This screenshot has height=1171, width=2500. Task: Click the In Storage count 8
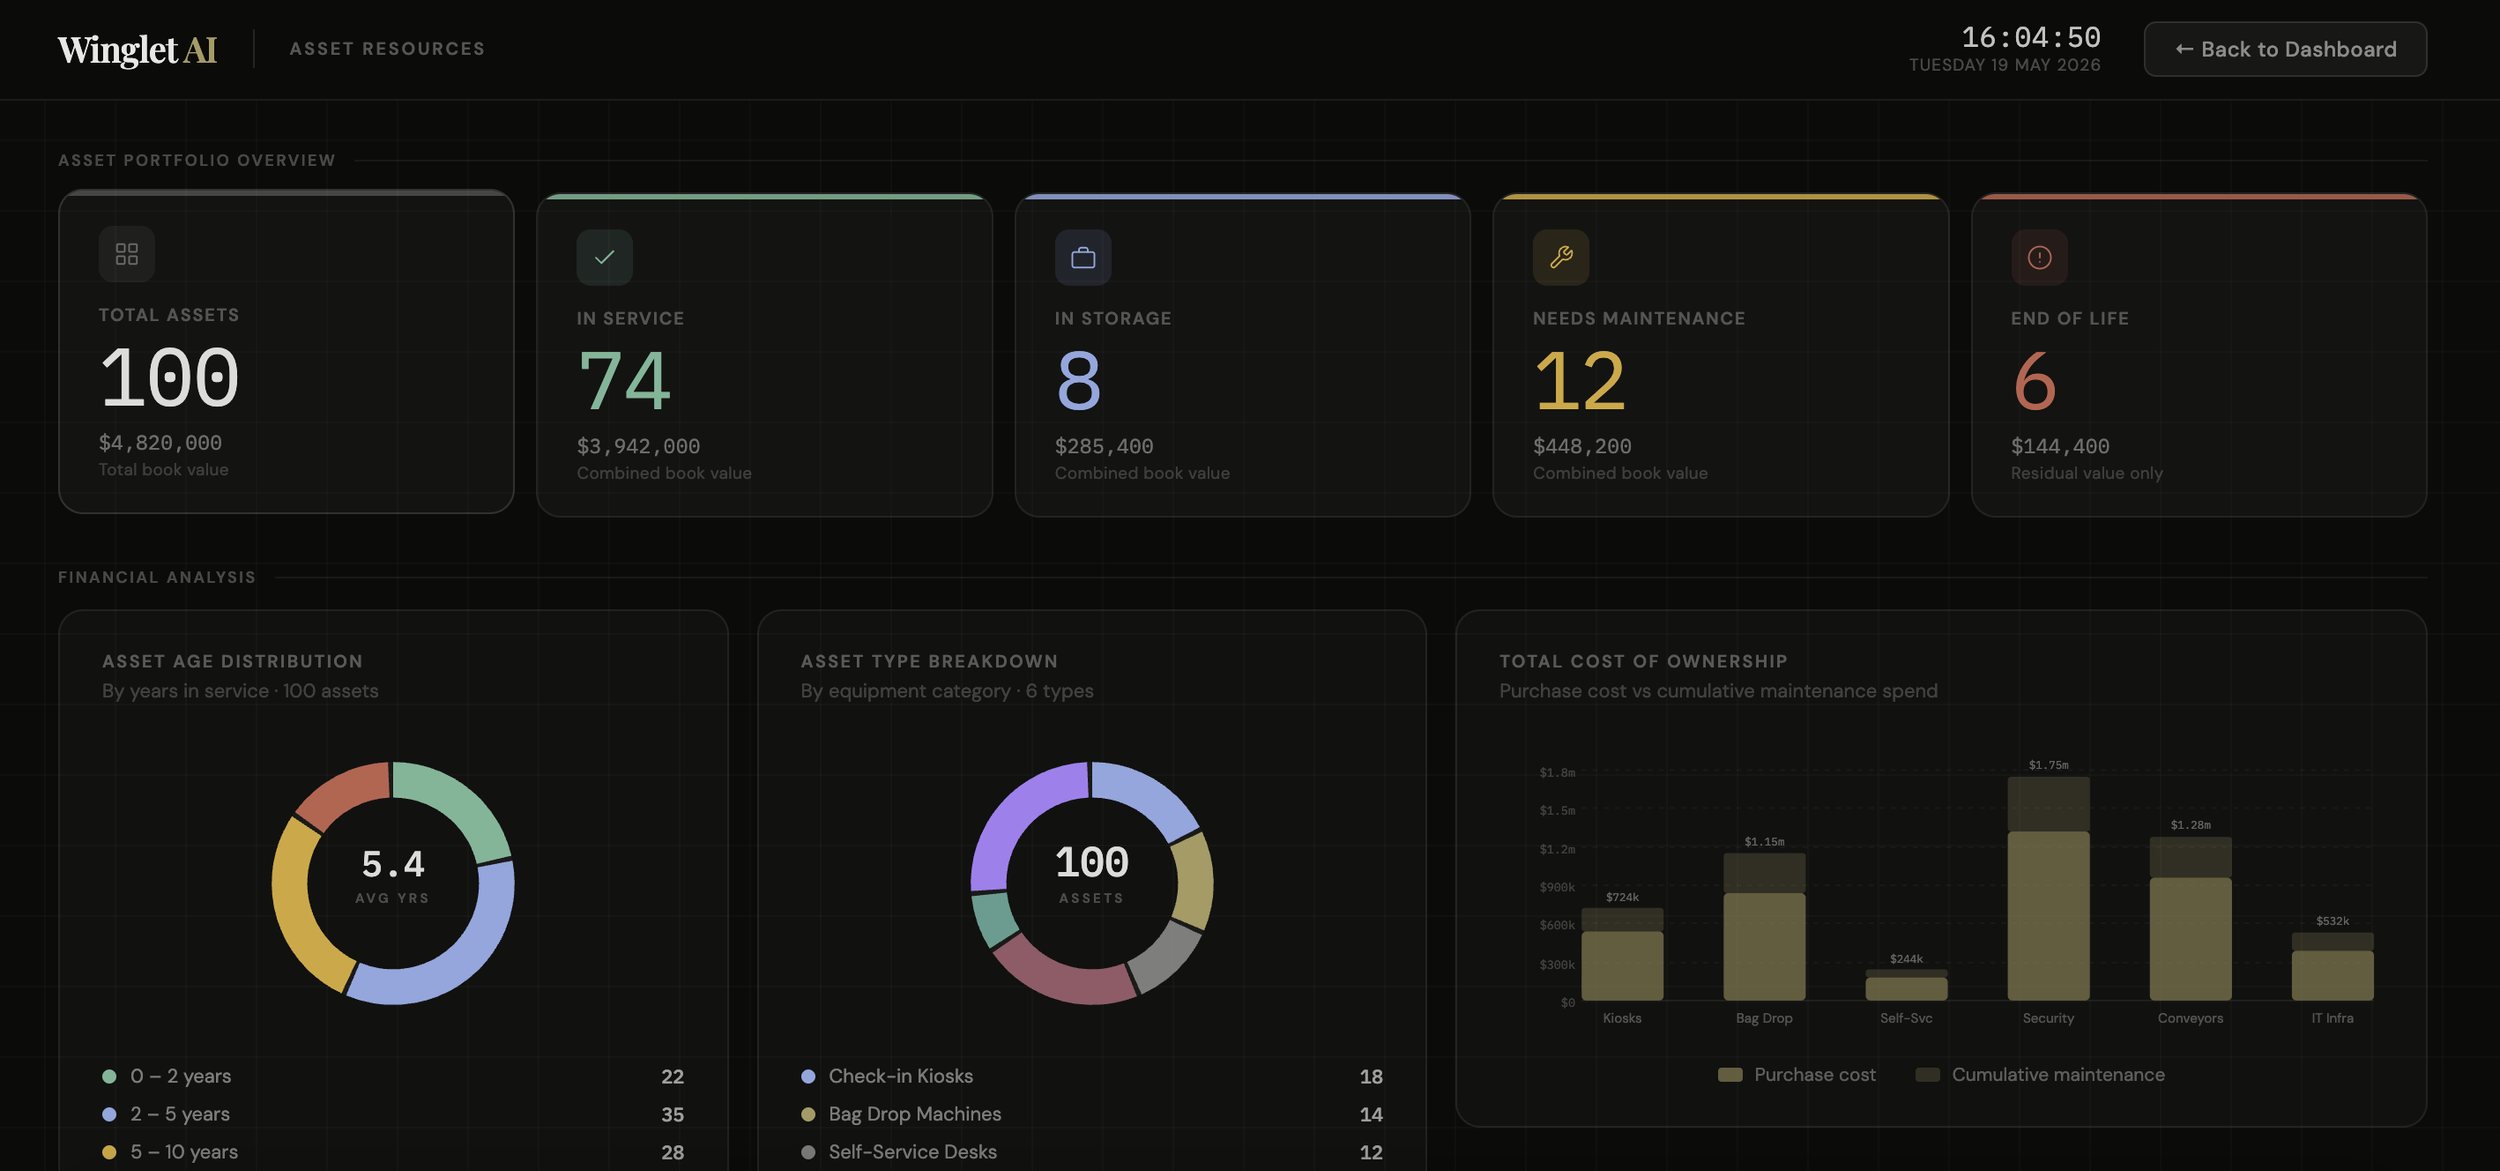click(1079, 381)
